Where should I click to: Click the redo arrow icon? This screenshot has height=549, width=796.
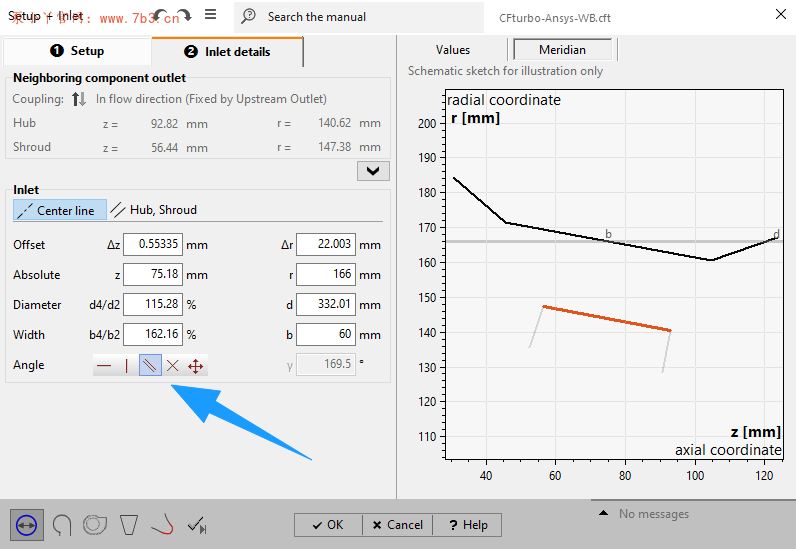185,15
